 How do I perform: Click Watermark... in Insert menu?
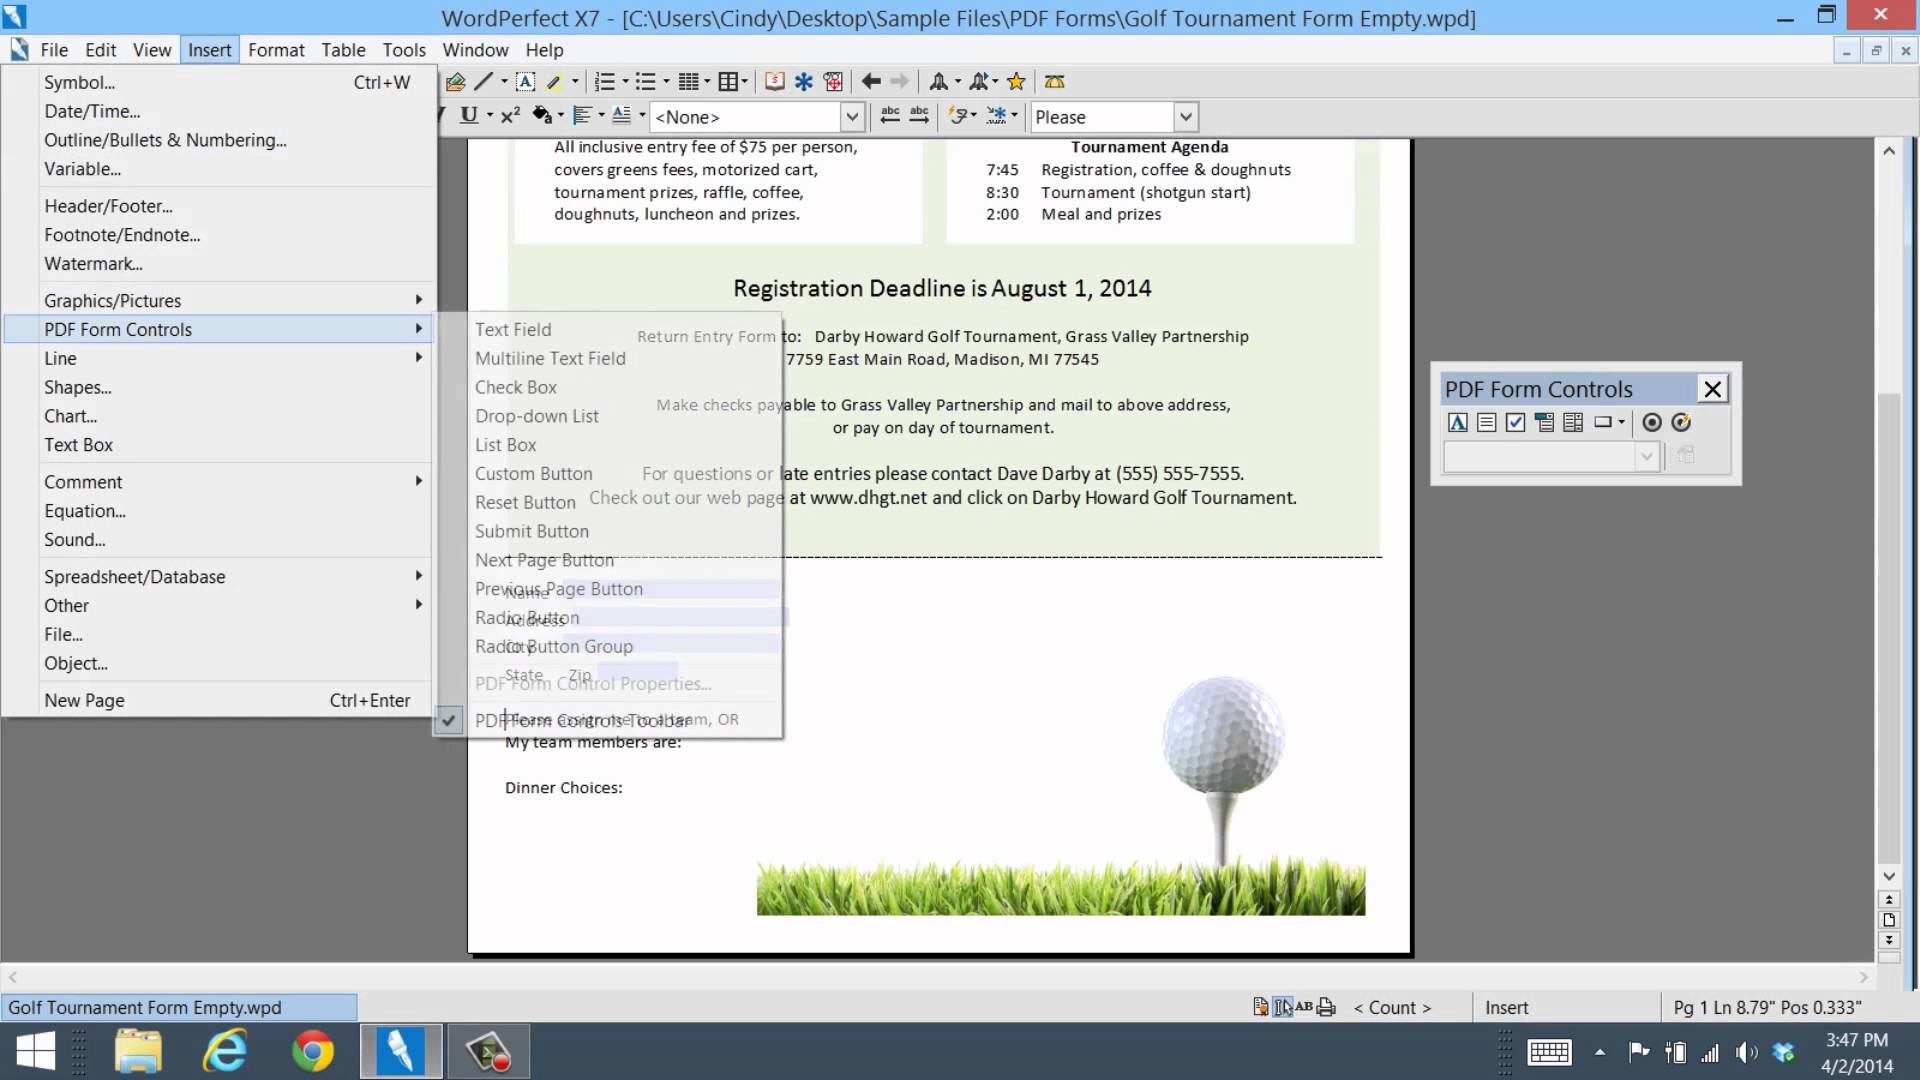coord(93,264)
